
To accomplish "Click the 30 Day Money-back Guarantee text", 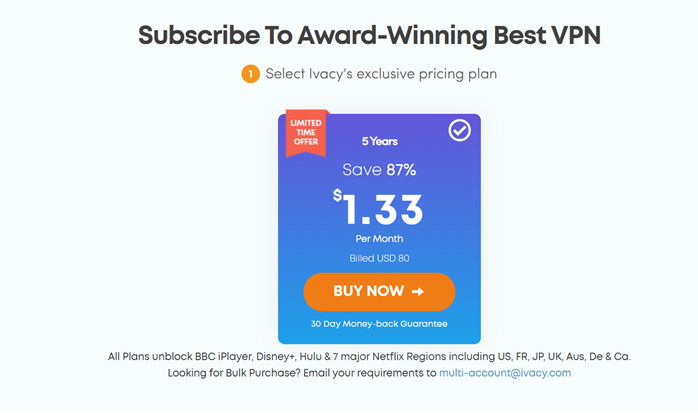I will [x=379, y=324].
